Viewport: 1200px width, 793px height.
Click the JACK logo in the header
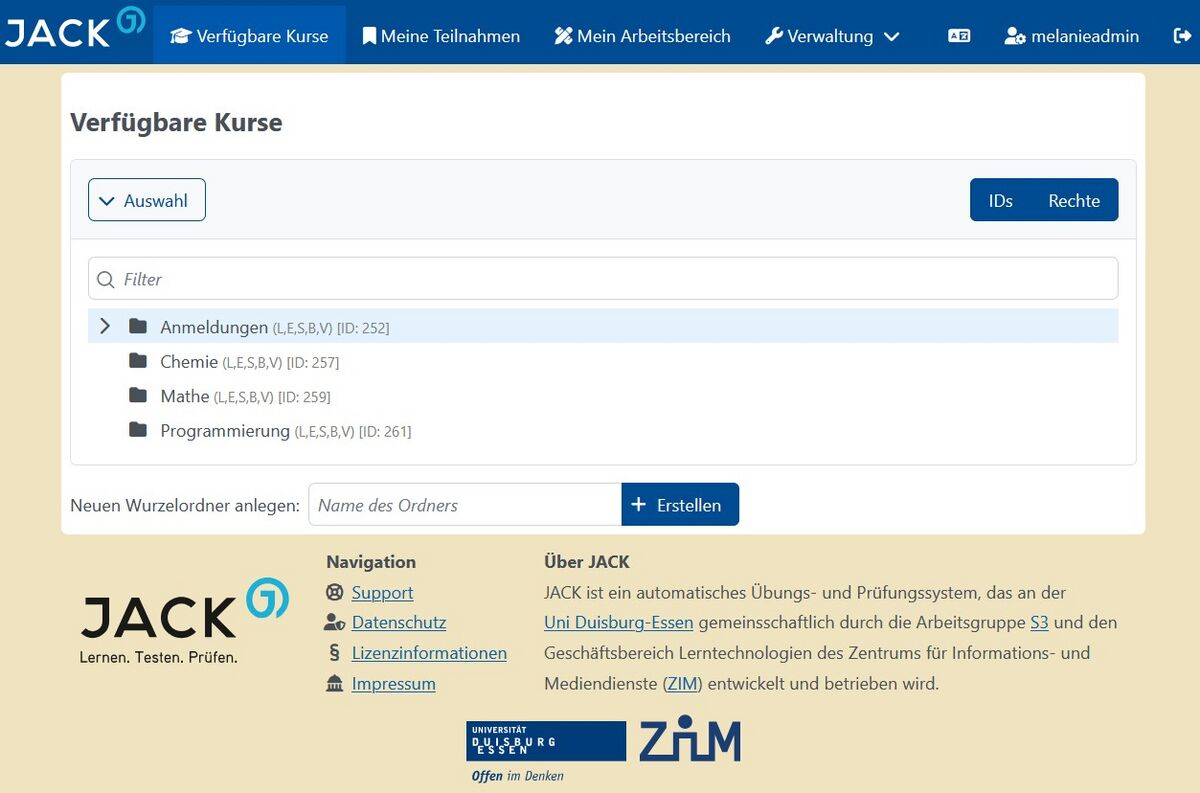(x=75, y=30)
